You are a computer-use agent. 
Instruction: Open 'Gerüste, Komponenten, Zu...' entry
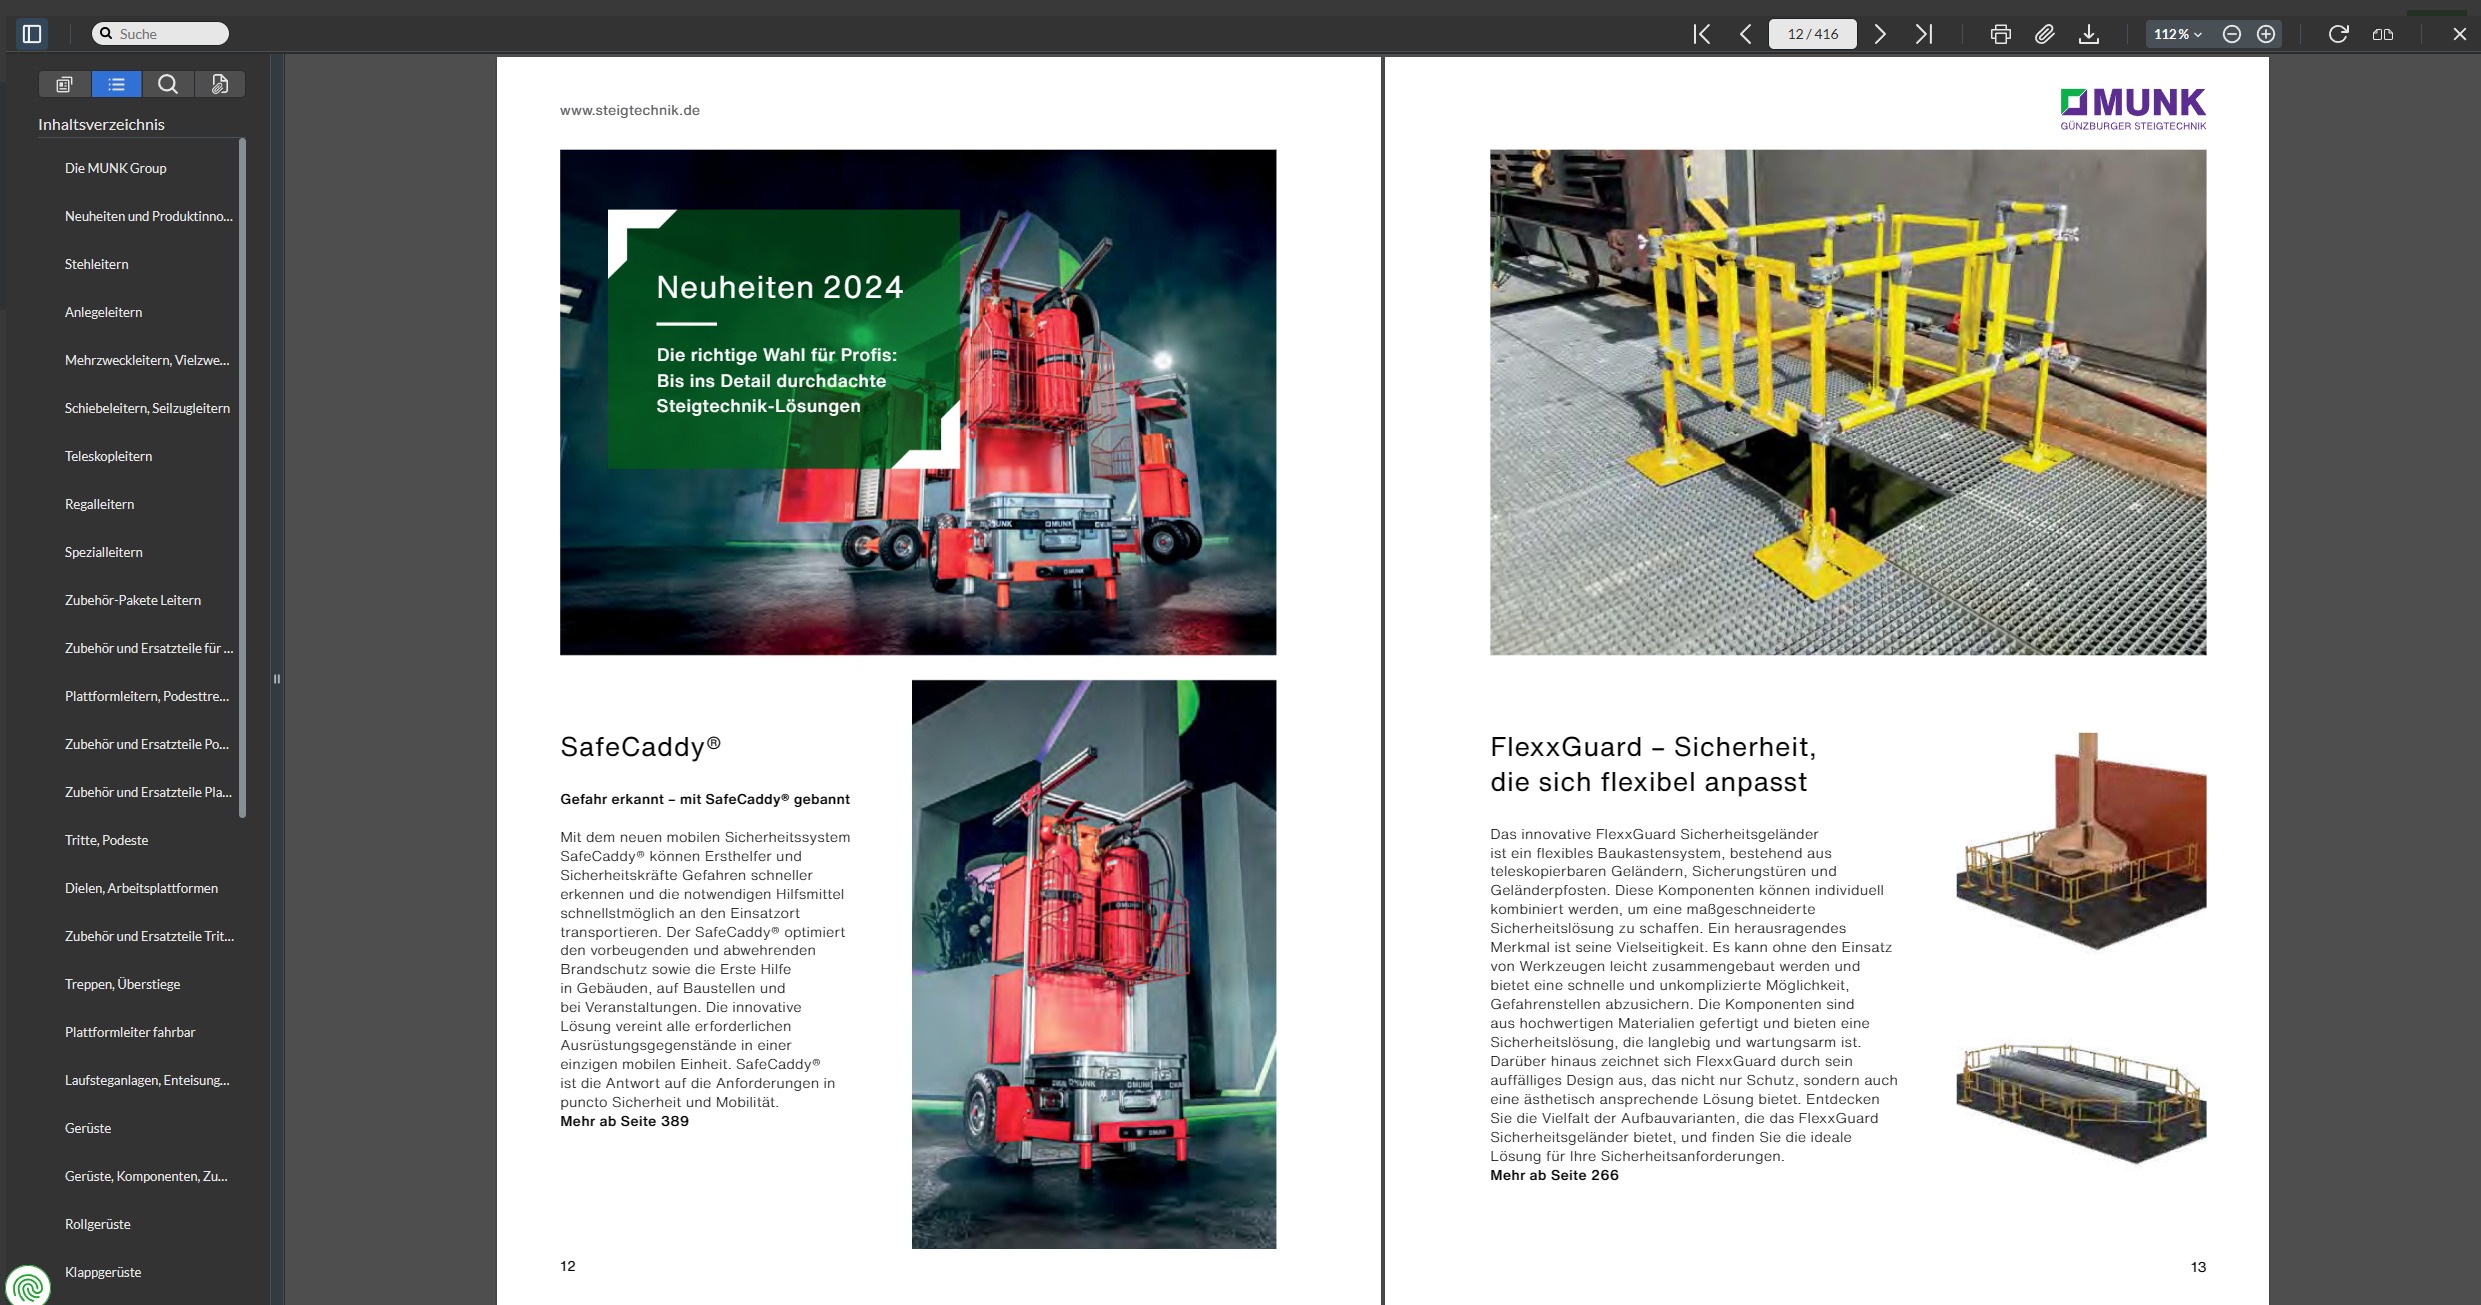146,1176
